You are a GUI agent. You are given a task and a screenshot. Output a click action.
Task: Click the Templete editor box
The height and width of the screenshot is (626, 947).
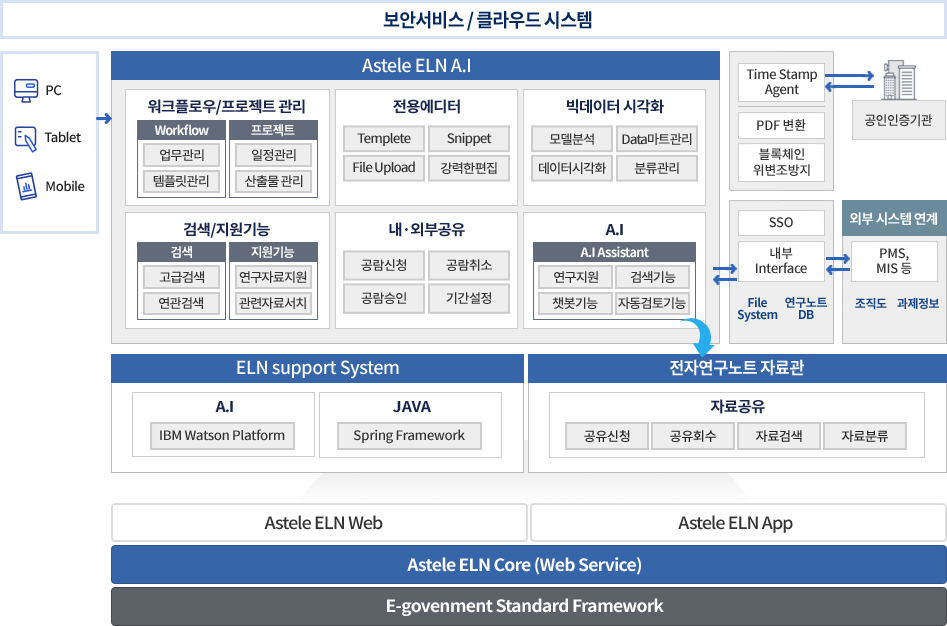384,138
